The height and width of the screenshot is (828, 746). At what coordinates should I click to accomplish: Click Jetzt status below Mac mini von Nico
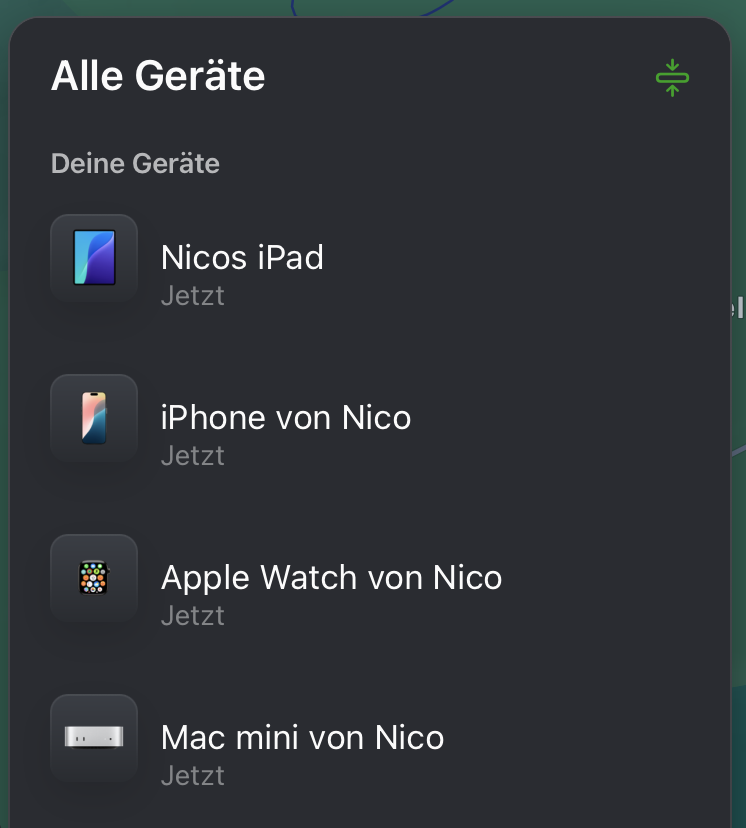click(192, 776)
